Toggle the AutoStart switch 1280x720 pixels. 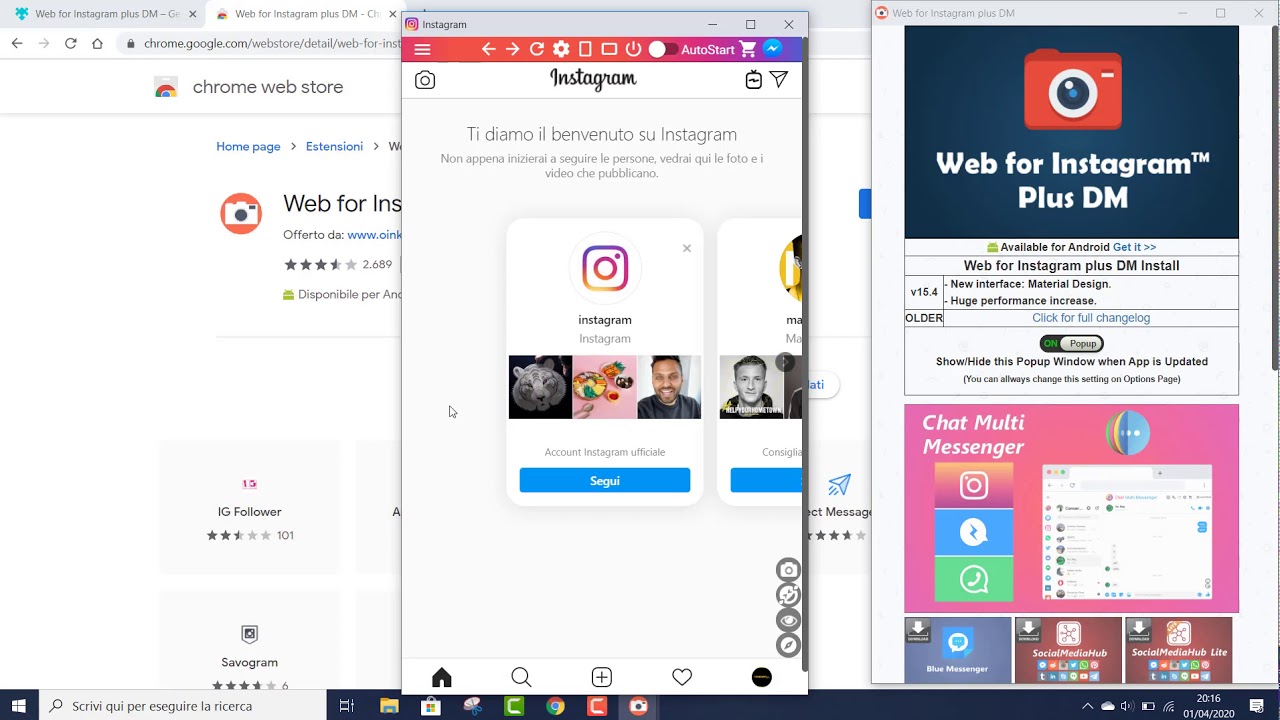[662, 50]
